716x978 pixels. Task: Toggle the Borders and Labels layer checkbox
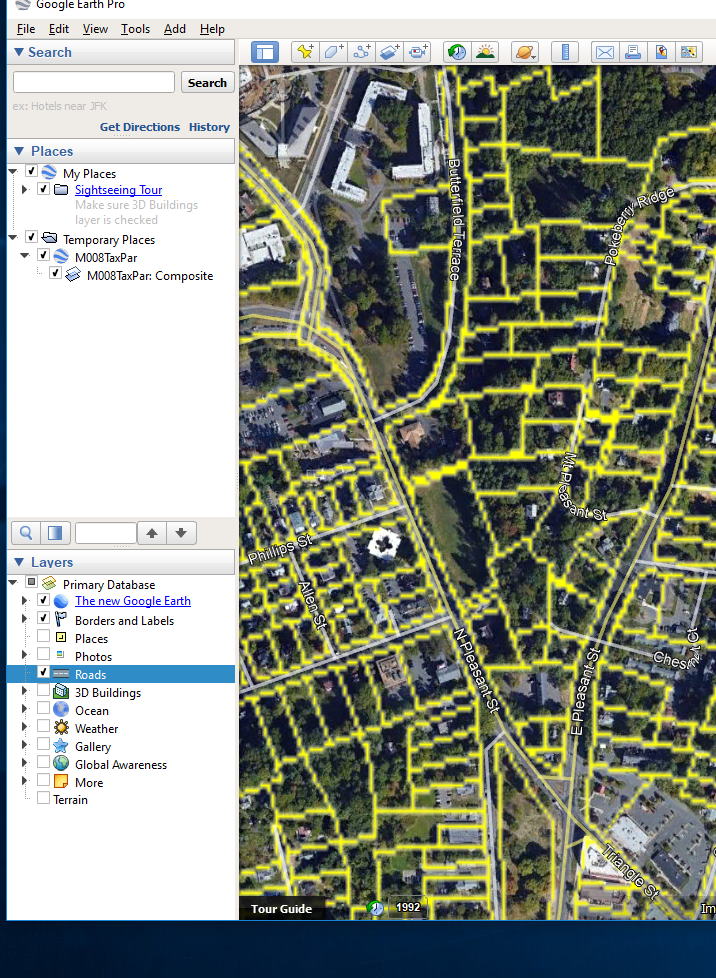tap(44, 618)
